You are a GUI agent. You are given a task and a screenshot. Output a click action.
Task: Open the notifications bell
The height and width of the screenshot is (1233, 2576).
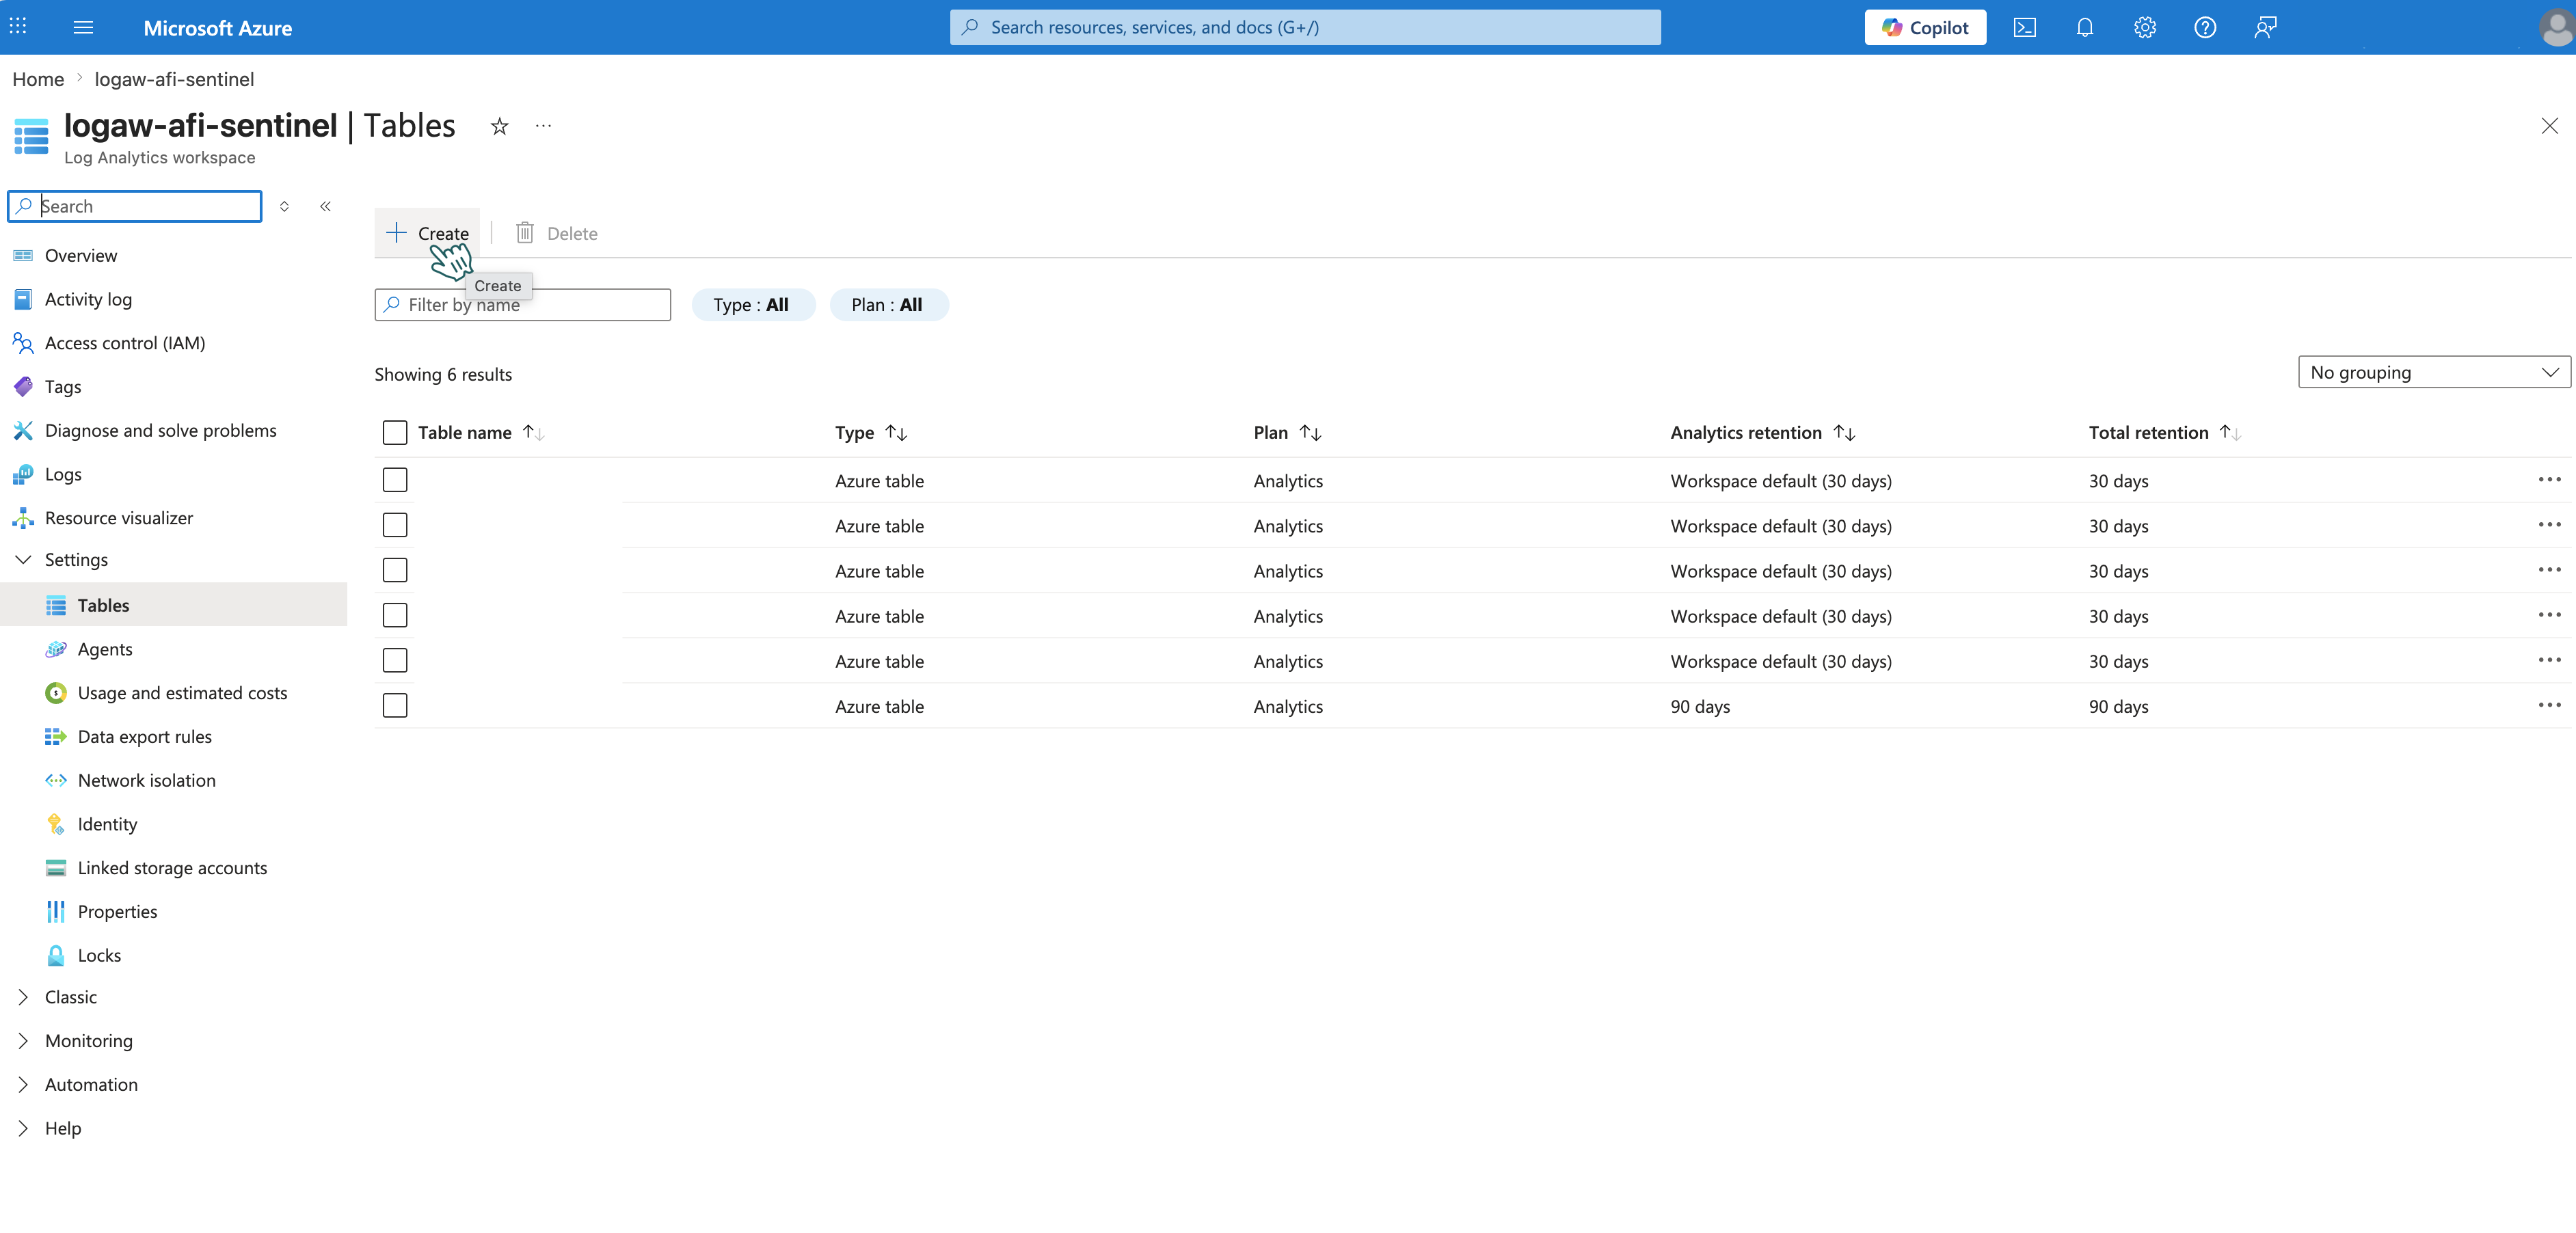point(2084,27)
